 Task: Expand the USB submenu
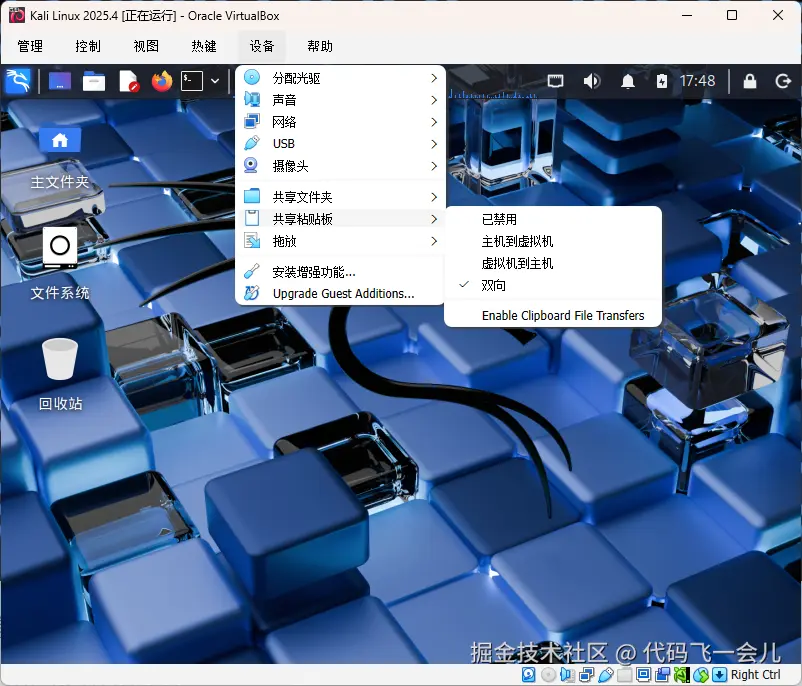[340, 144]
